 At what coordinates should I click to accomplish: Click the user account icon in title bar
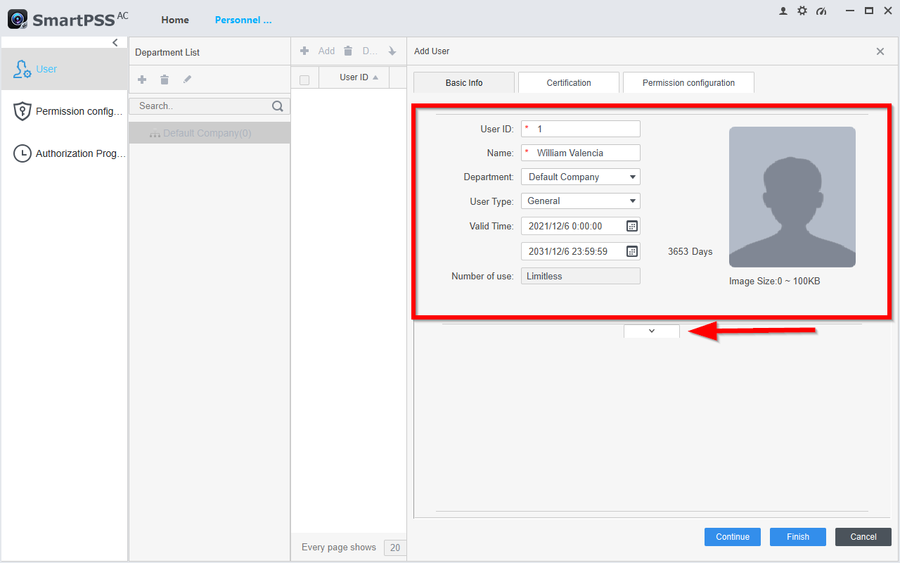click(783, 11)
